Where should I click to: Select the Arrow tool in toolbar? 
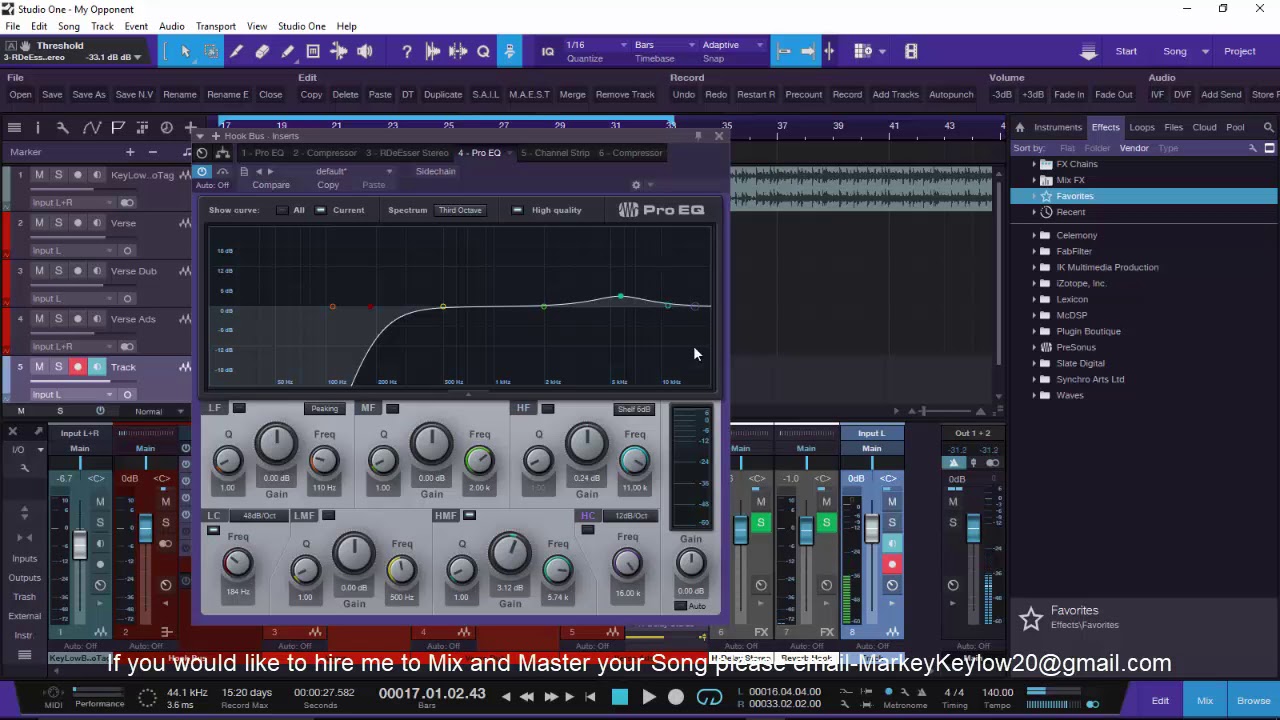click(185, 51)
